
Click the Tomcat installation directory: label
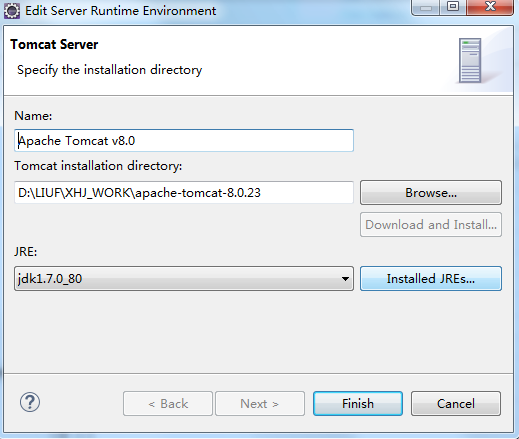point(98,166)
